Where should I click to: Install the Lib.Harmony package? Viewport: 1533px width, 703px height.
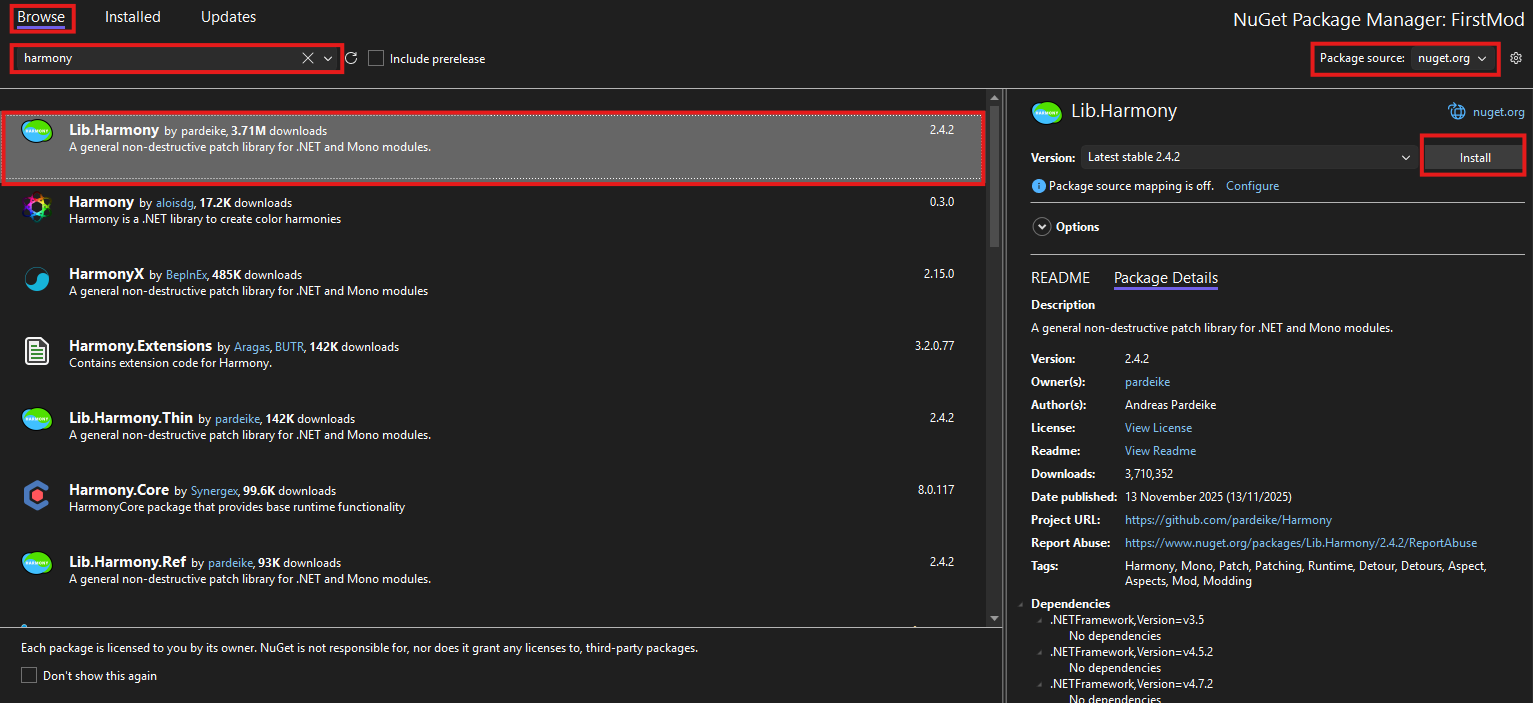pos(1473,157)
